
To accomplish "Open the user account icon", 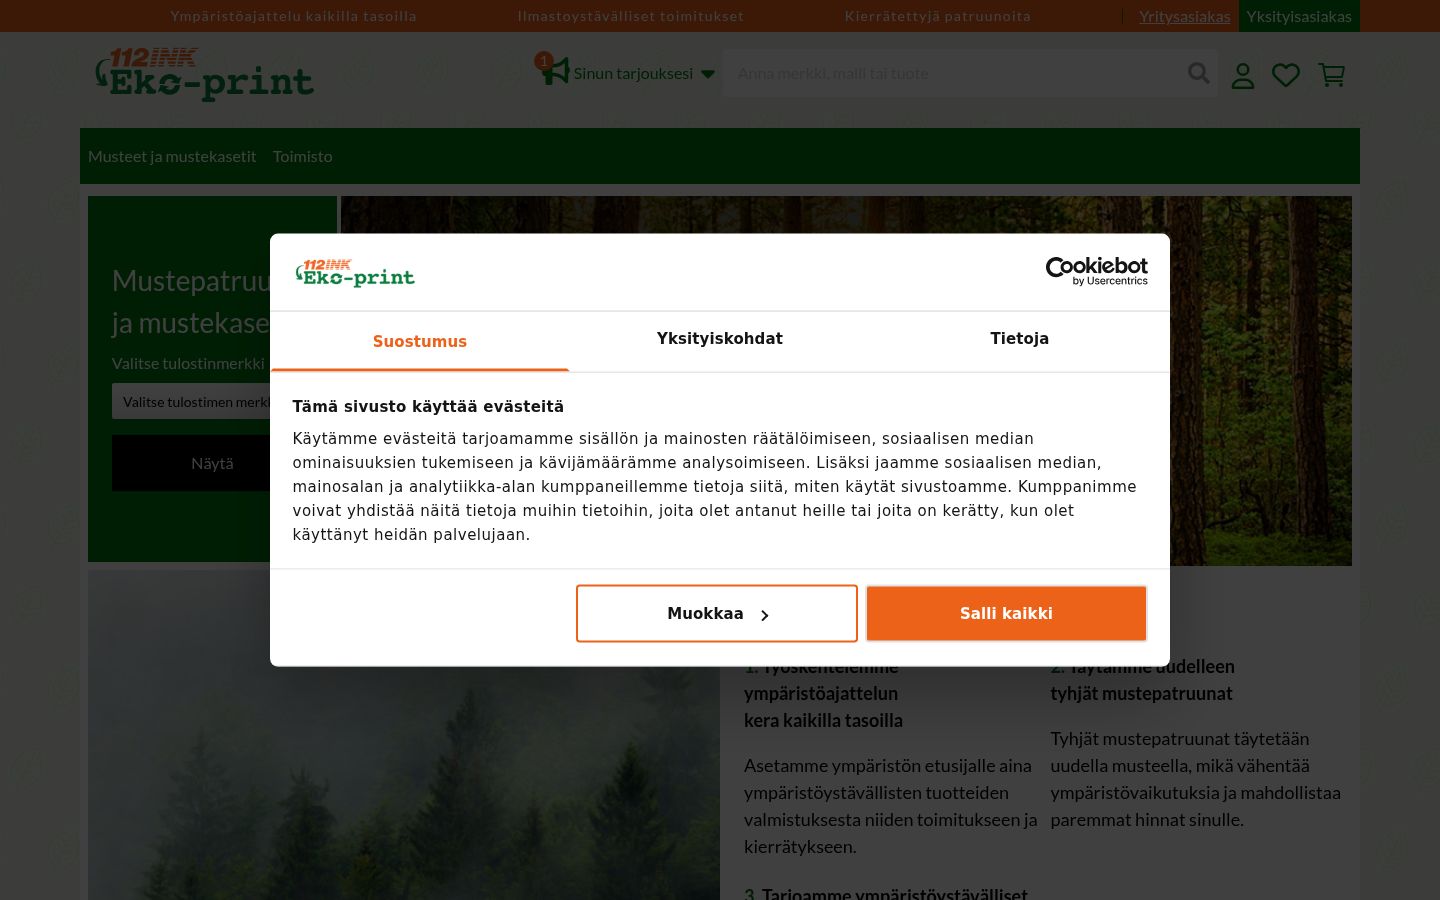I will click(1242, 75).
